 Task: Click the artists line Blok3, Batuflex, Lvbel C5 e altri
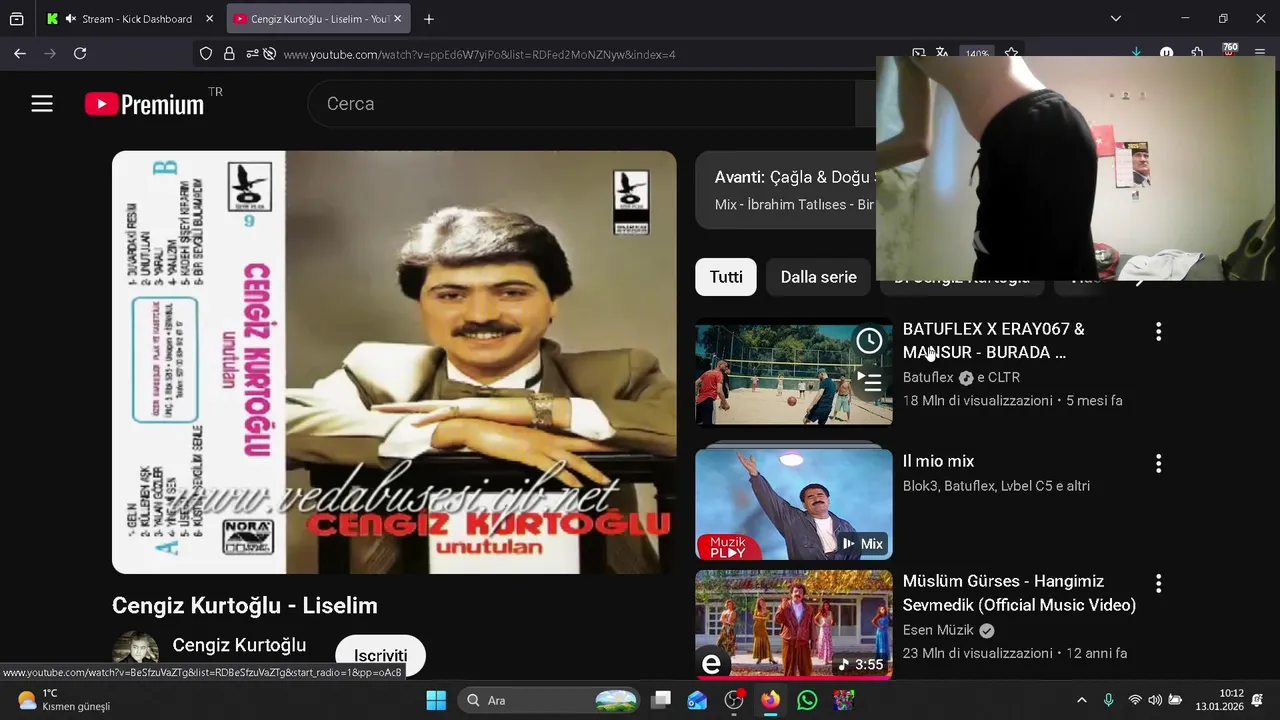point(996,486)
